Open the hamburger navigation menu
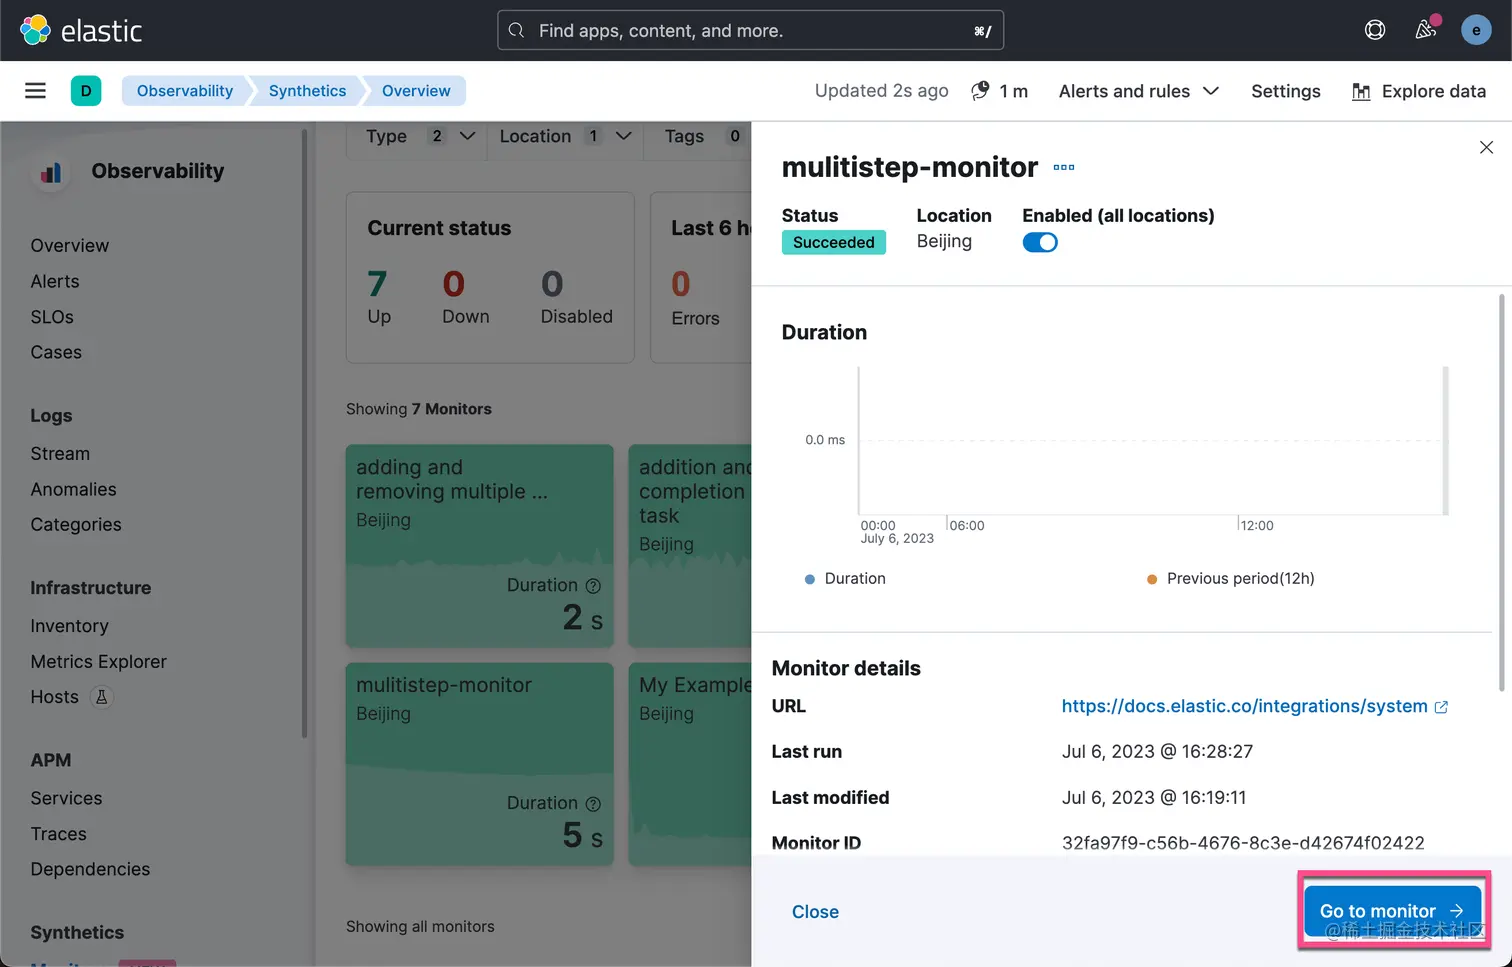The width and height of the screenshot is (1512, 967). click(x=35, y=91)
